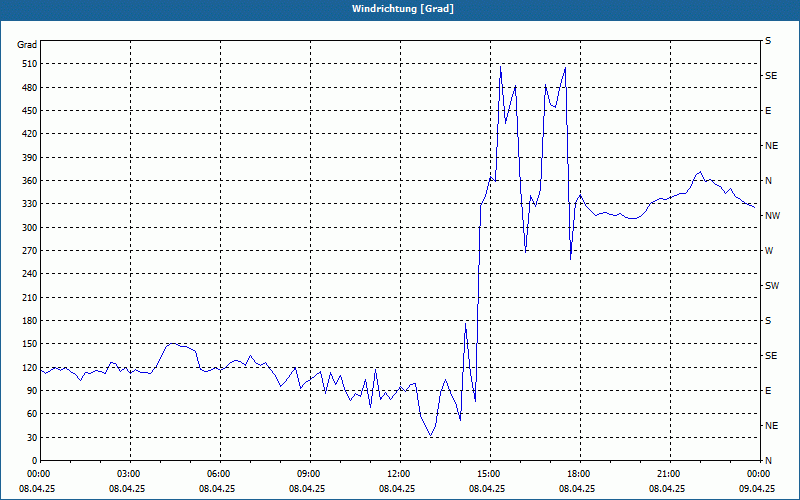Click the 330 y-axis value
This screenshot has width=800, height=500.
click(x=29, y=204)
